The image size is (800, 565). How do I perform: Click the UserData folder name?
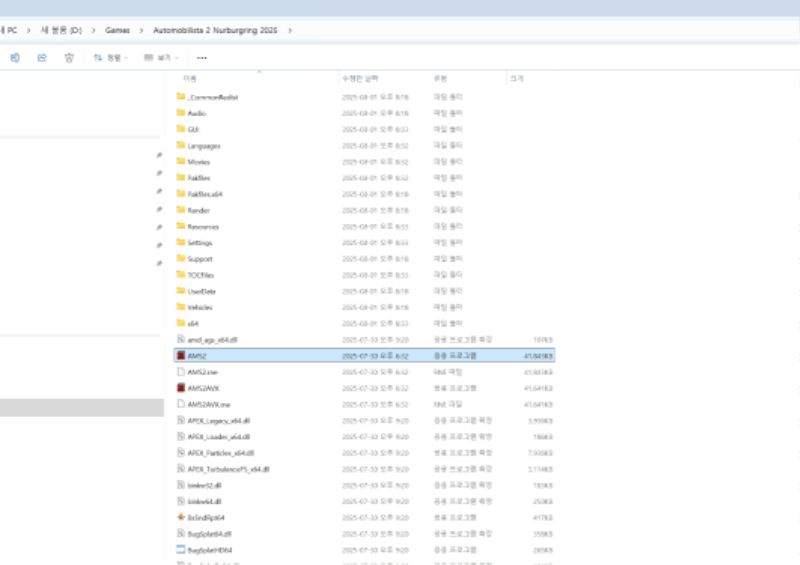pyautogui.click(x=202, y=291)
